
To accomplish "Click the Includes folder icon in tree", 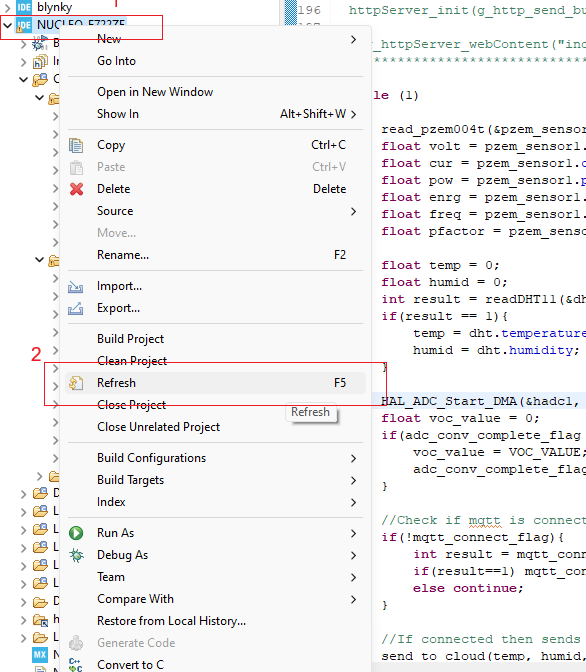I will pos(40,62).
